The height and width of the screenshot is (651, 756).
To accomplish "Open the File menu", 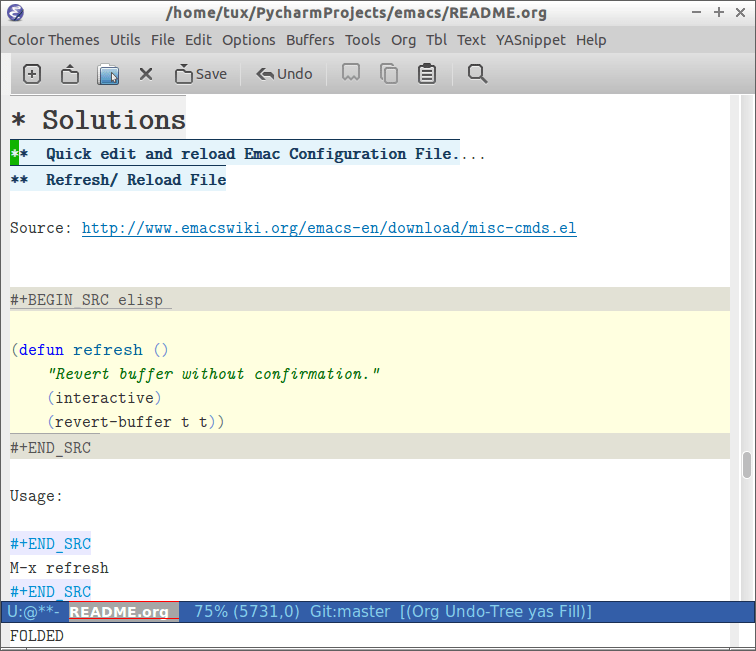I will click(162, 40).
